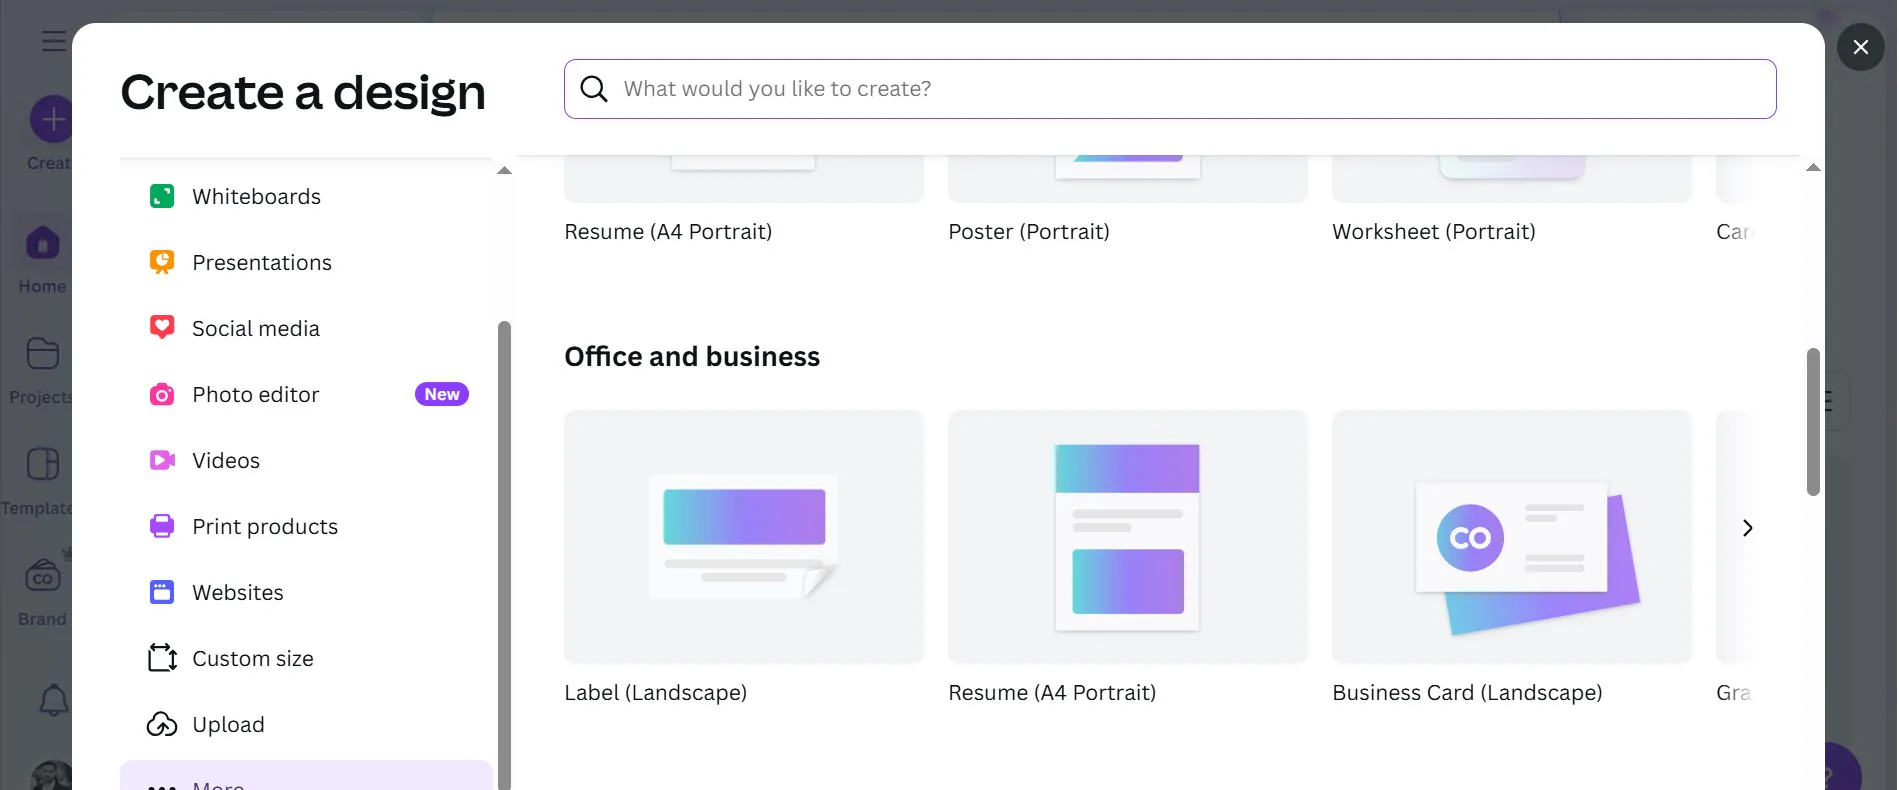
Task: Click the sidebar scroll up arrow
Action: click(x=504, y=171)
